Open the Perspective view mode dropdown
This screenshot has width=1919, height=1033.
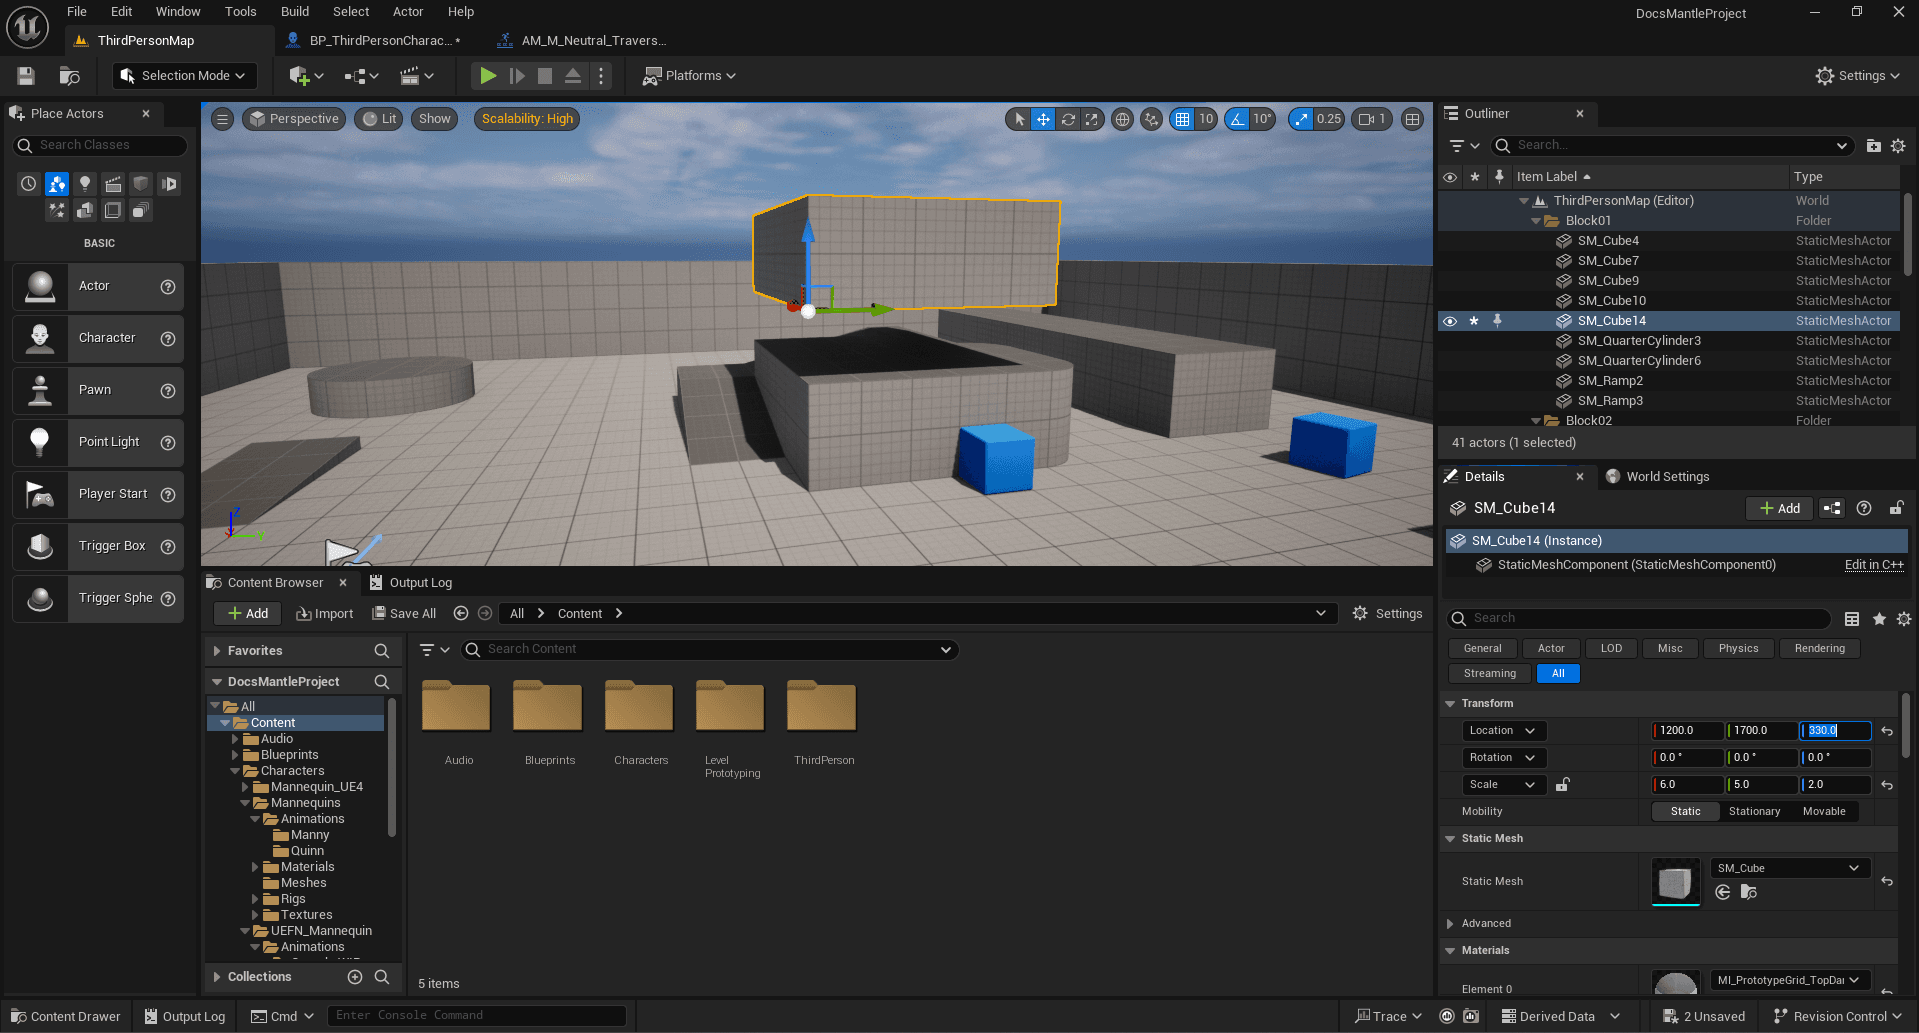pos(294,119)
